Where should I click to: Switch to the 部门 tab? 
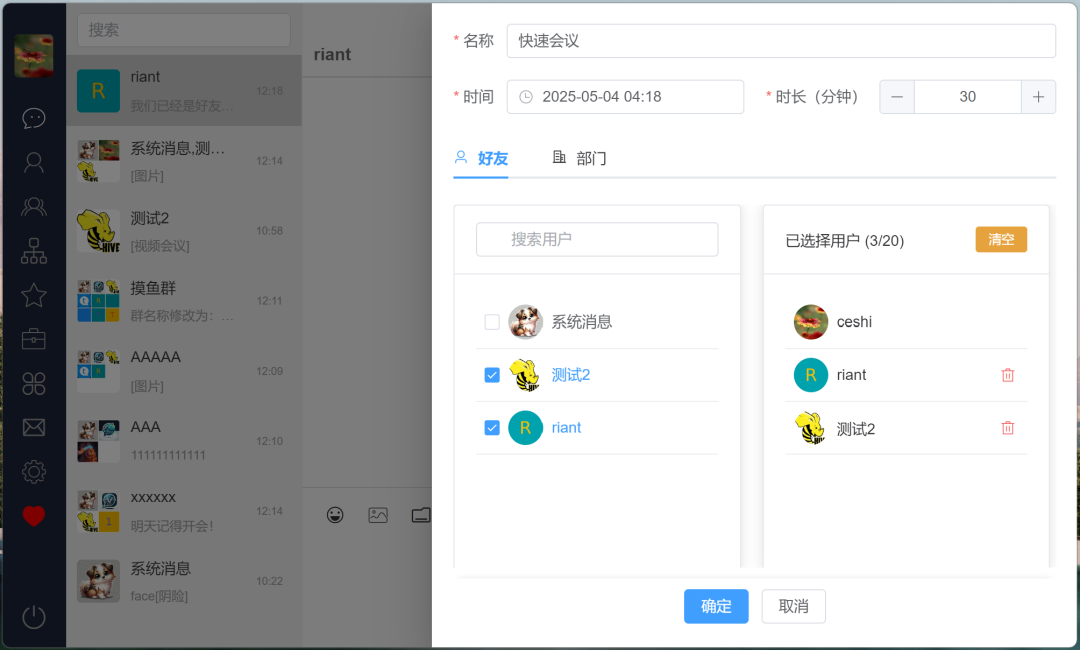[580, 158]
